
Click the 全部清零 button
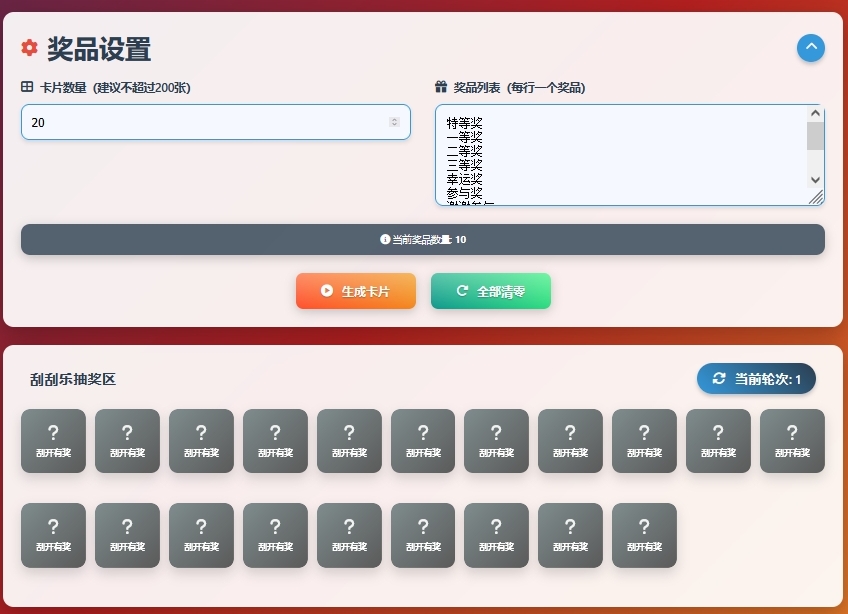[491, 291]
